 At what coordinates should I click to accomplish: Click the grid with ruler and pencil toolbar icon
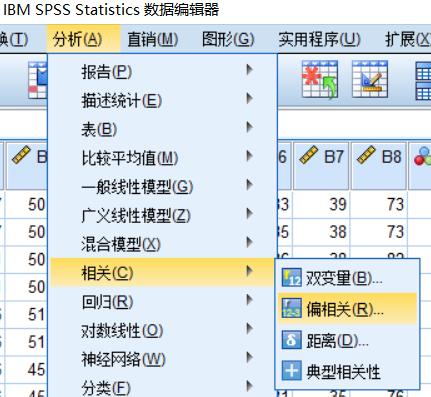tap(370, 79)
